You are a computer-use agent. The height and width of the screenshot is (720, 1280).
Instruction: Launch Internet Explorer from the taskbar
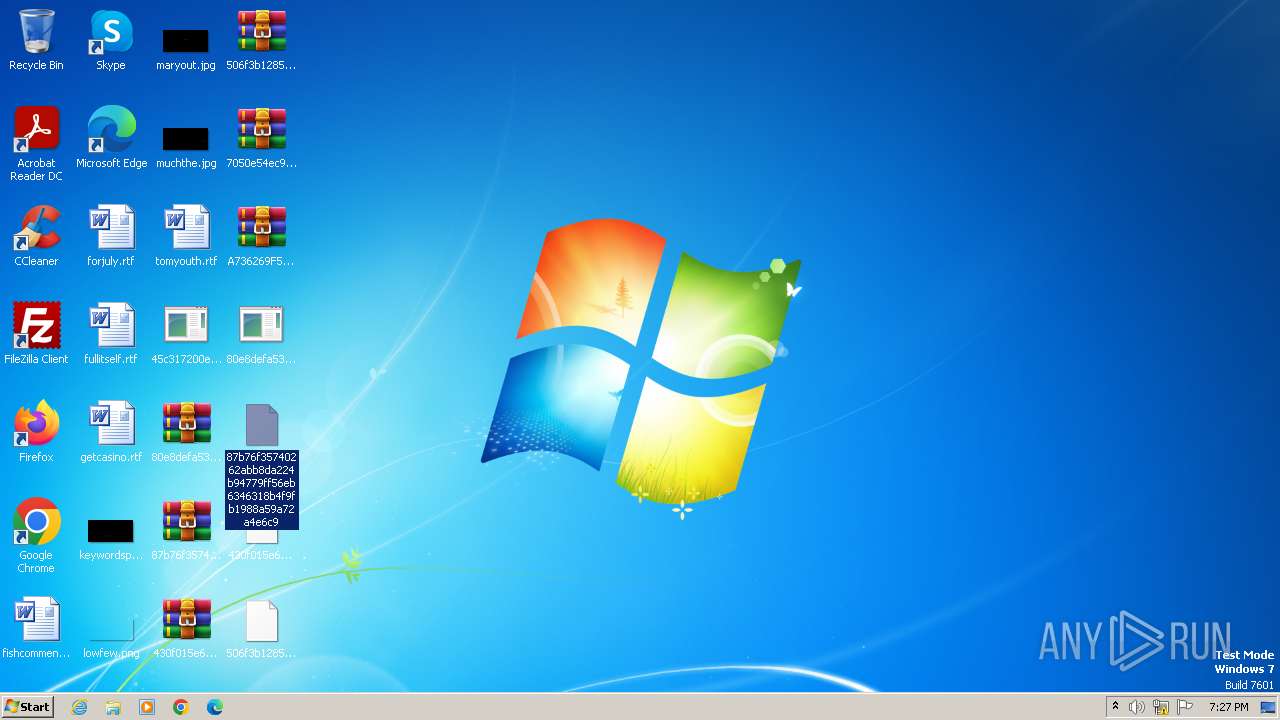pos(80,707)
